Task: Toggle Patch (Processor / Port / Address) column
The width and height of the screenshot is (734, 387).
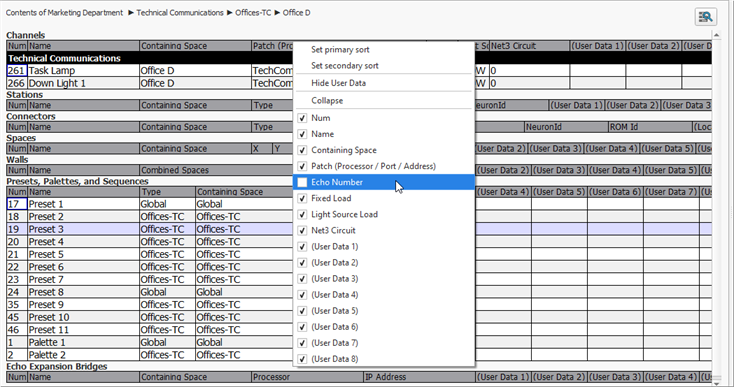Action: pos(302,166)
